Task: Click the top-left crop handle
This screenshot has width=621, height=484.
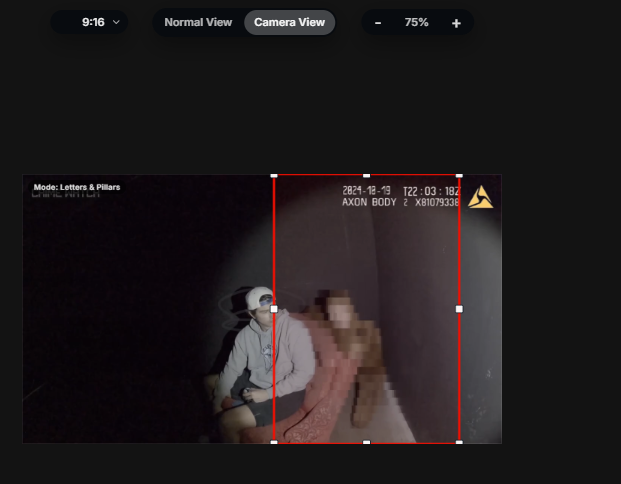Action: point(274,175)
